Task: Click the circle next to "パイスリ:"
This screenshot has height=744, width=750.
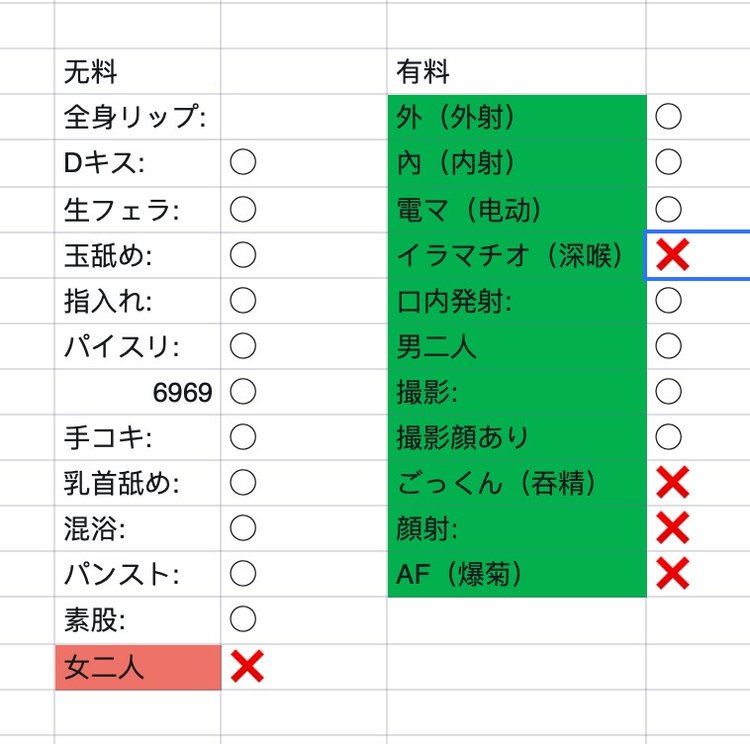Action: click(243, 347)
